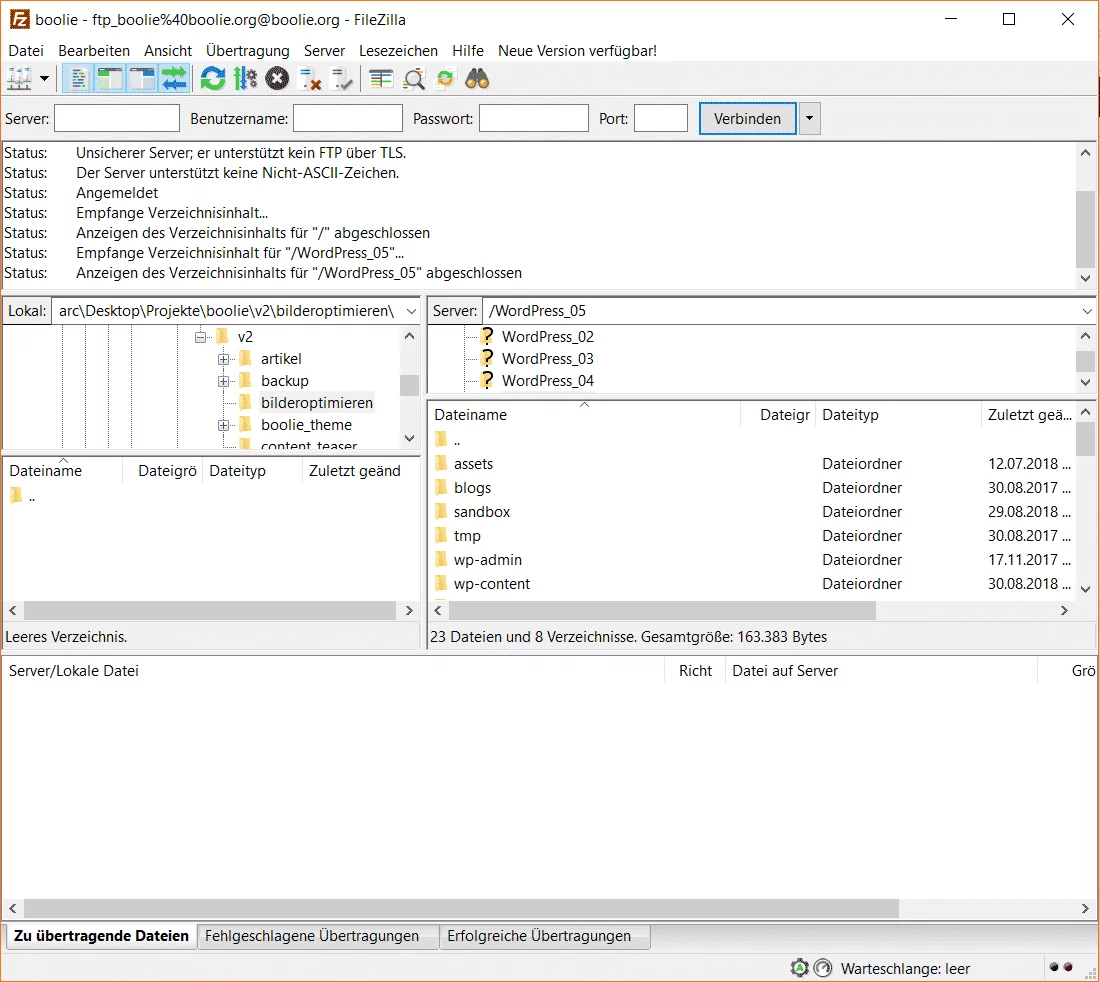
Task: Search remote files with binoculars icon
Action: pos(478,79)
